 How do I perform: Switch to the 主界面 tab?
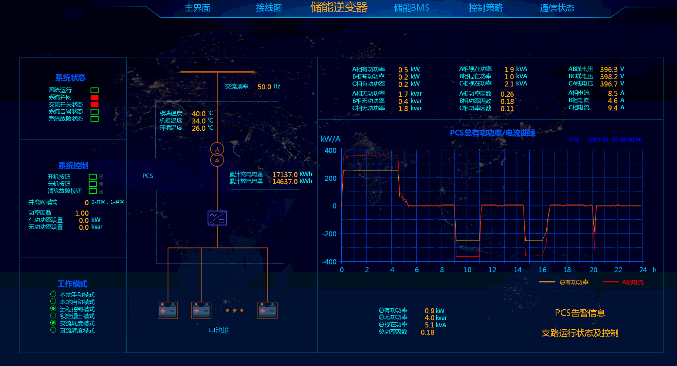tap(197, 8)
